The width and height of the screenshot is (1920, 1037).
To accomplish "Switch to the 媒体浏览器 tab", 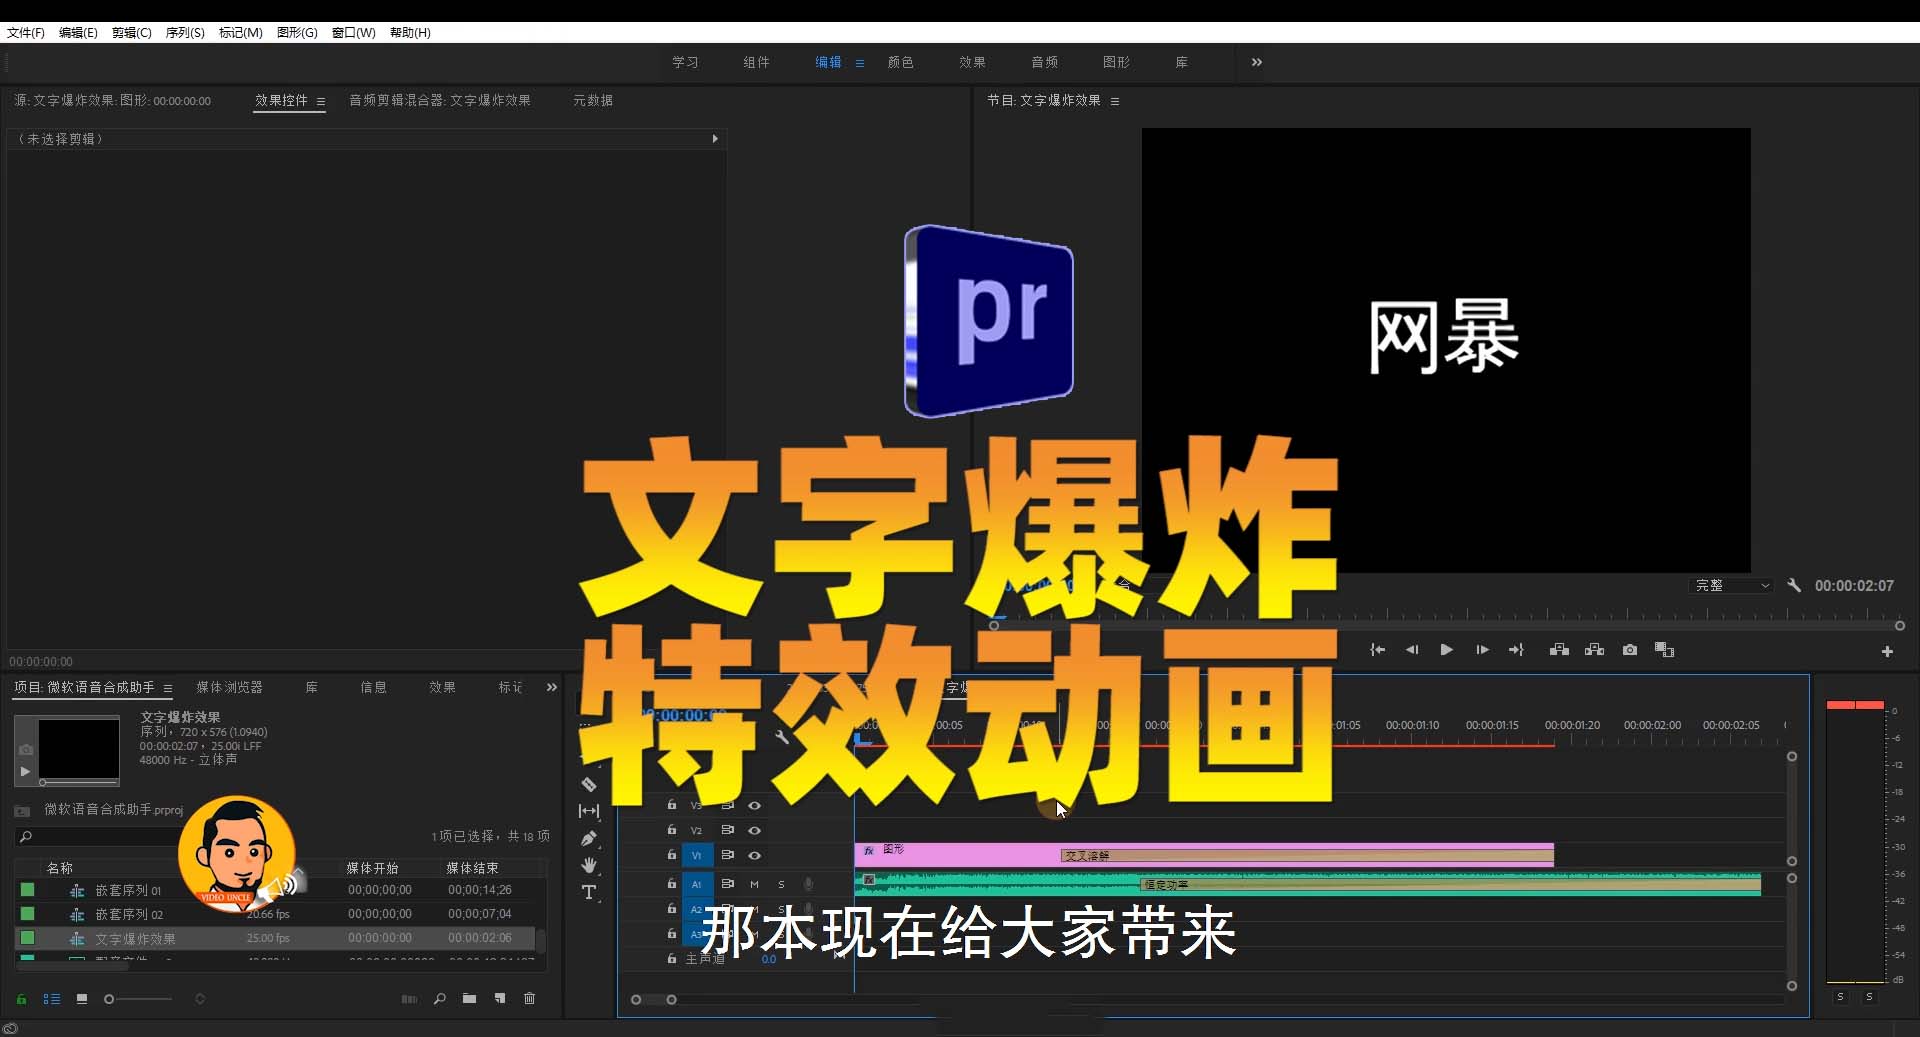I will coord(229,687).
